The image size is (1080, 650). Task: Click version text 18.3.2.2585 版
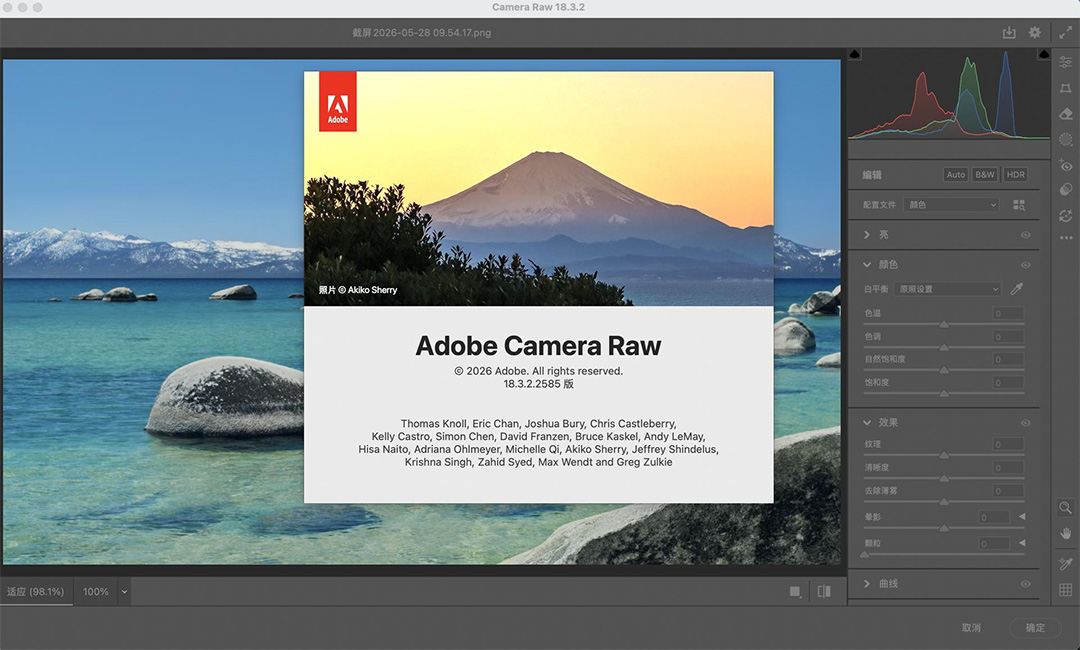click(539, 384)
